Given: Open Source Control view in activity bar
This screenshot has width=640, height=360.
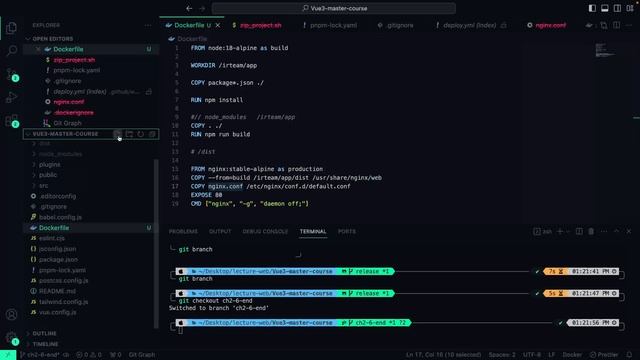Looking at the screenshot, I should pos(11,74).
